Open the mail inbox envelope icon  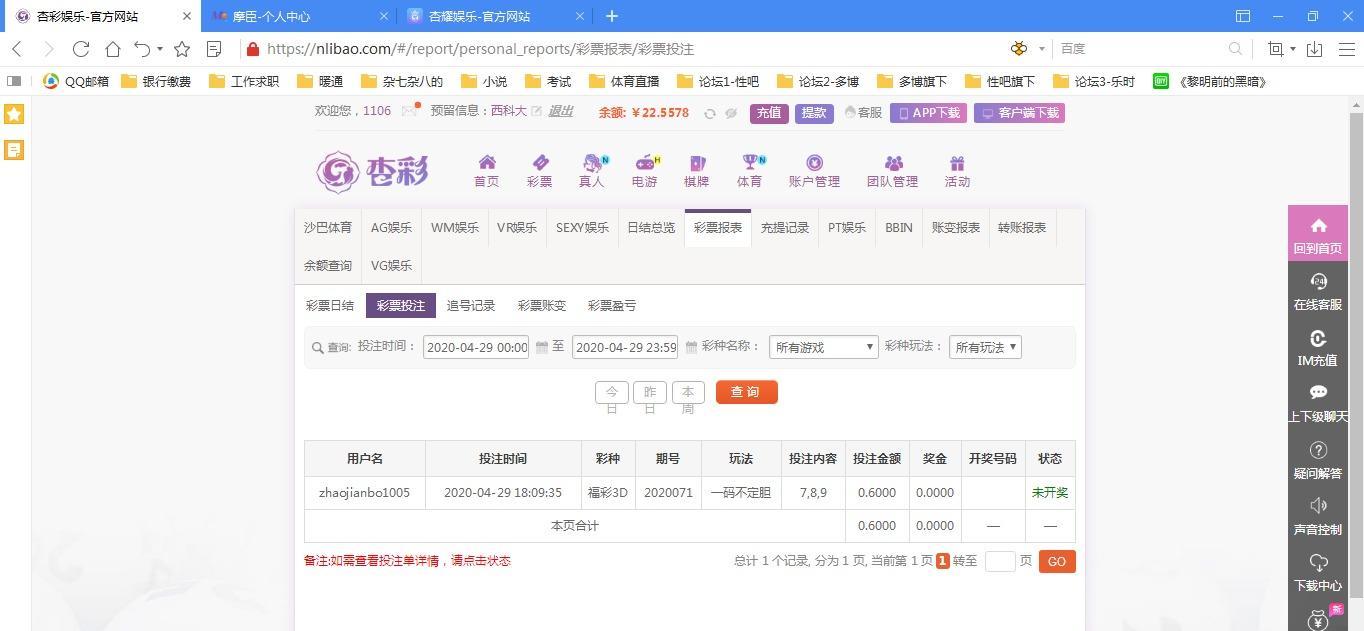point(409,112)
